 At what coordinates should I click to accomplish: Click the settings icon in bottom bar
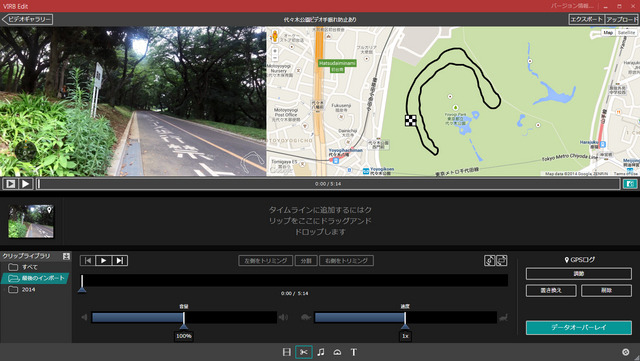pyautogui.click(x=625, y=352)
